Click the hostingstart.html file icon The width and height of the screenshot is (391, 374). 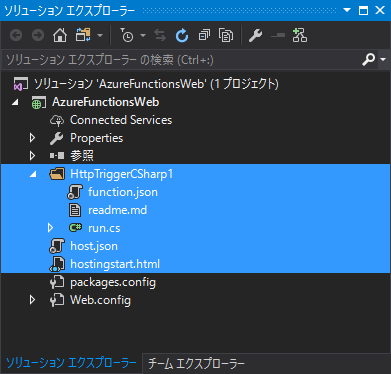pos(57,264)
